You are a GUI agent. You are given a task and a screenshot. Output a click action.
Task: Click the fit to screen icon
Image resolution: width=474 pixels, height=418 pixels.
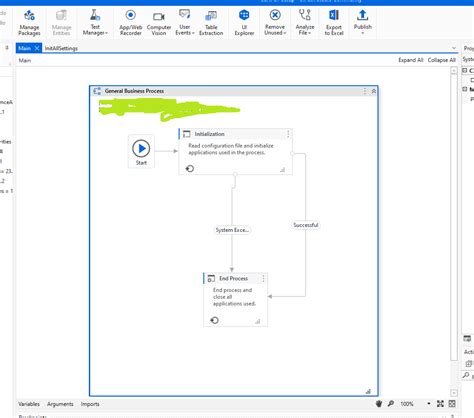[440, 404]
